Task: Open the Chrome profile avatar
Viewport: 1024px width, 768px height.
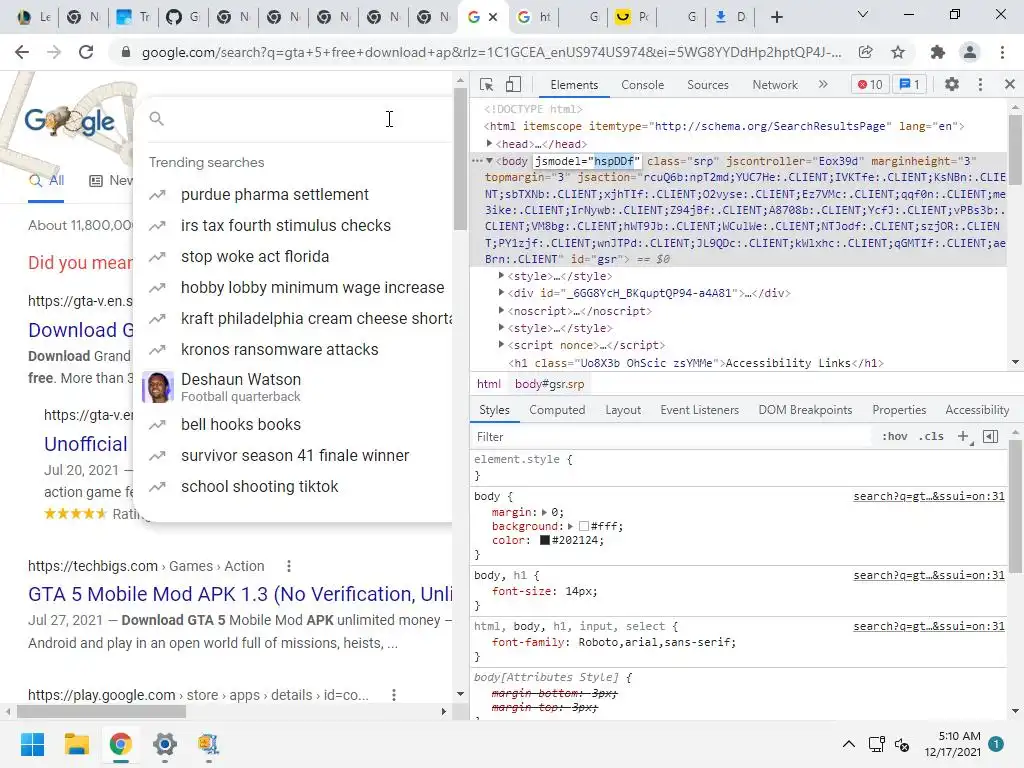Action: pos(970,52)
